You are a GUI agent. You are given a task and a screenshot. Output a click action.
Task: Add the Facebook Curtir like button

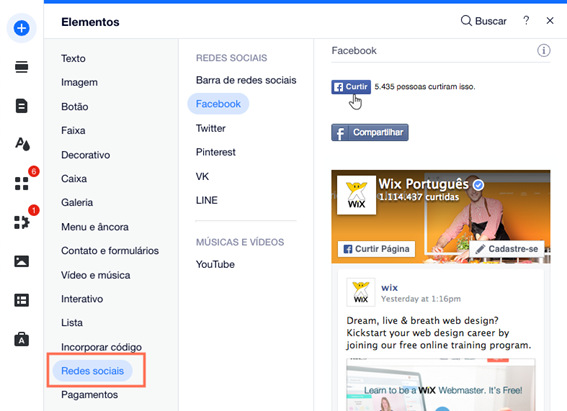click(x=351, y=87)
